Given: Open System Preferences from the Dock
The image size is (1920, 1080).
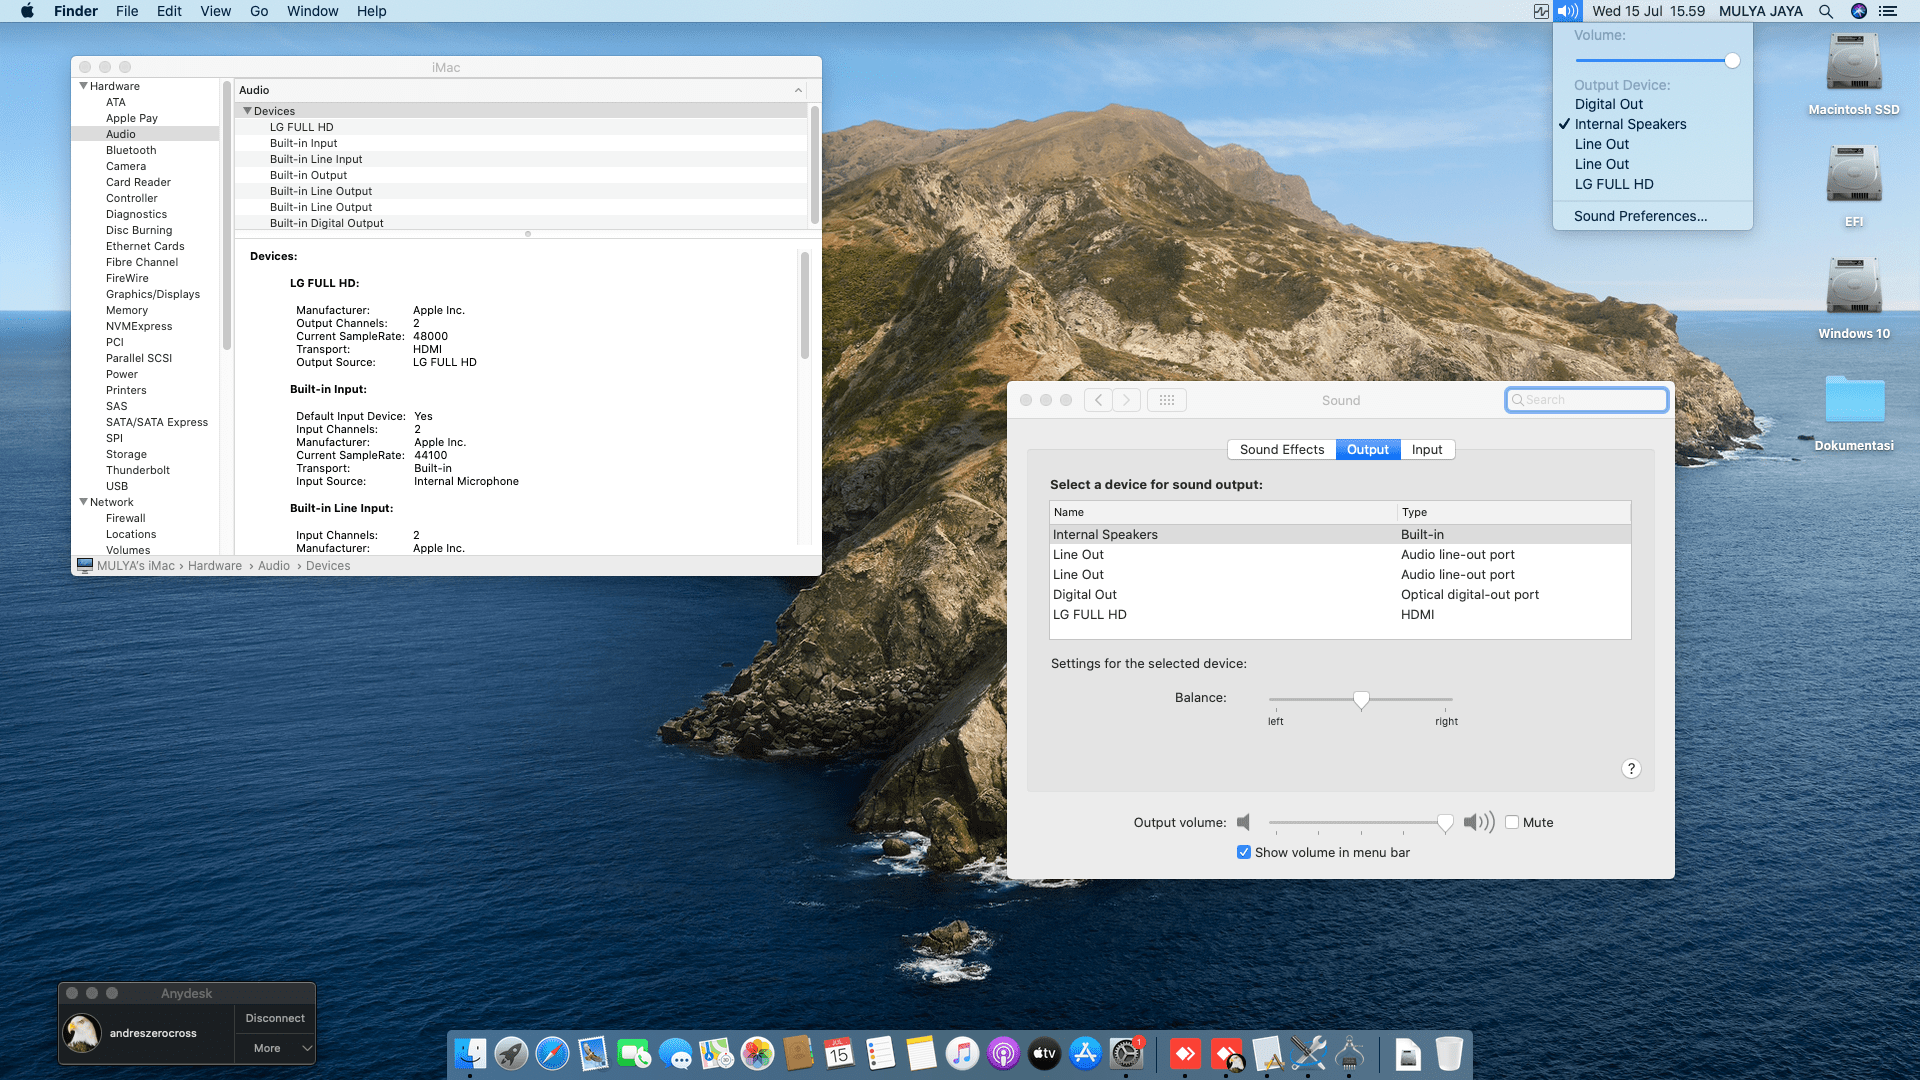Looking at the screenshot, I should [x=1126, y=1053].
